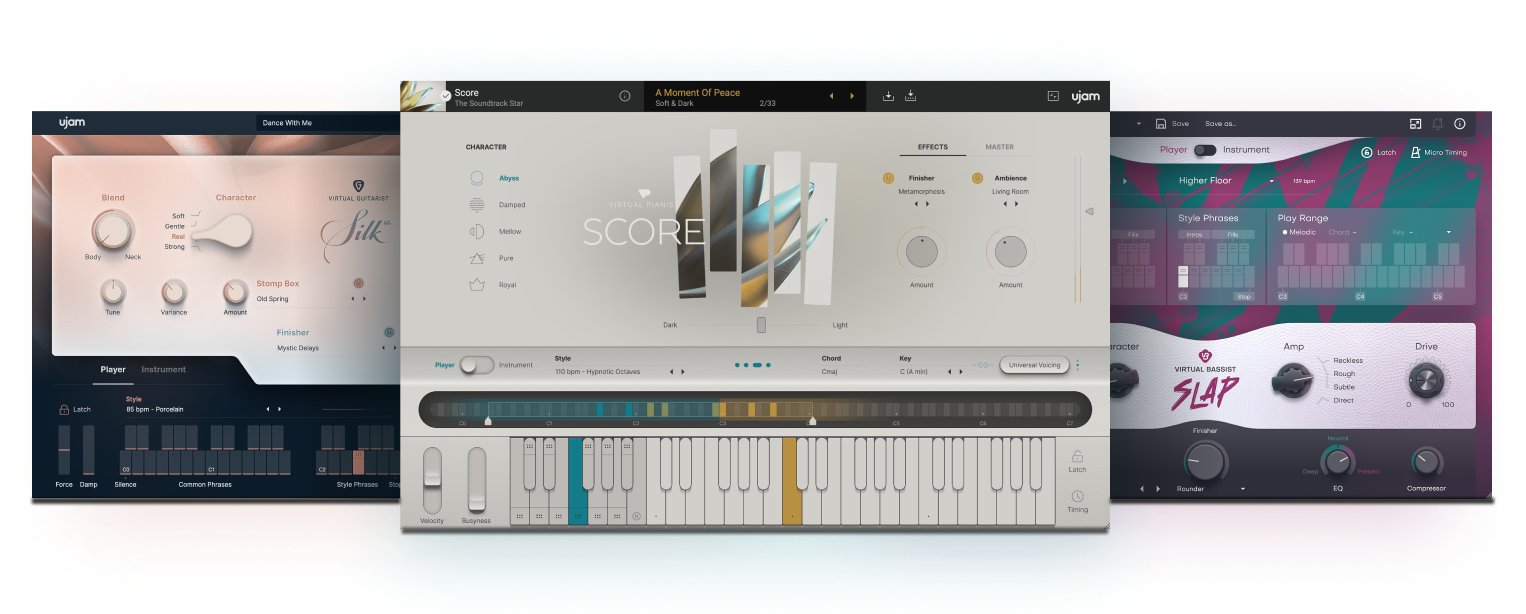The image size is (1526, 614).
Task: Disable the Ambience effect power button
Action: (x=977, y=178)
